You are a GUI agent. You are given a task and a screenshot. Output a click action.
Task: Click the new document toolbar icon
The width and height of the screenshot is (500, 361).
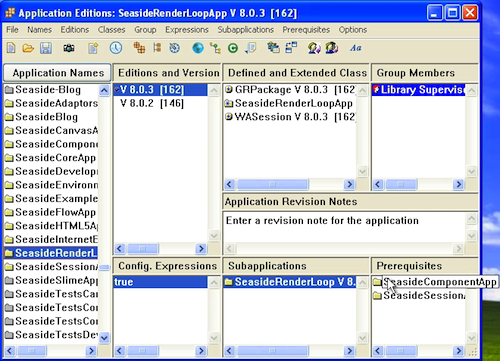tap(11, 48)
